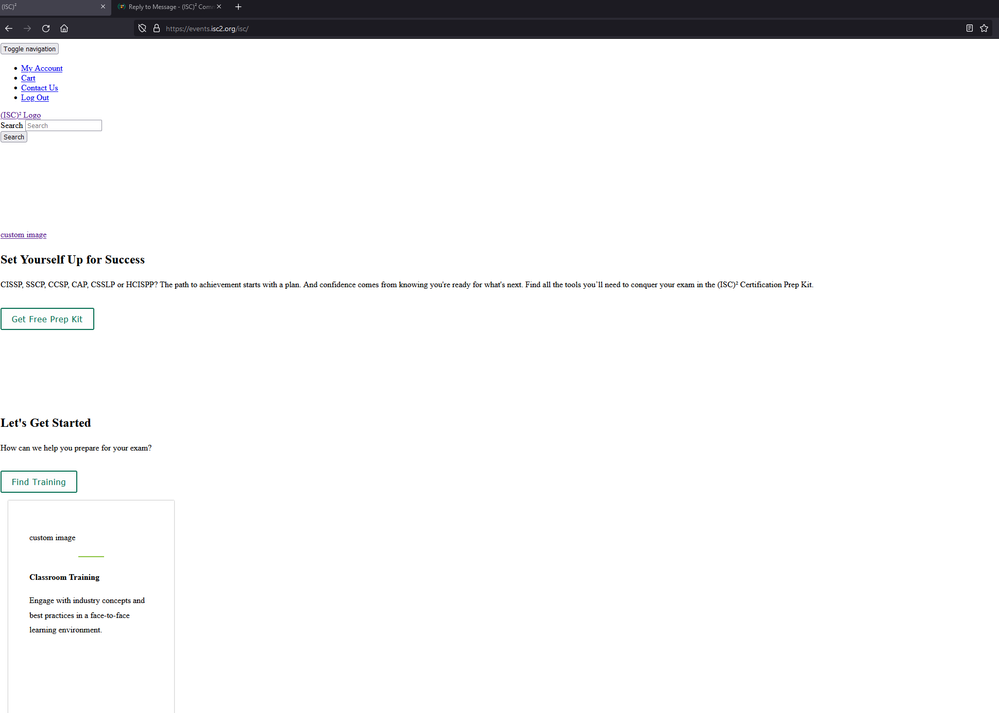Screen dimensions: 999x713
Task: Open the Cart link
Action: click(28, 78)
